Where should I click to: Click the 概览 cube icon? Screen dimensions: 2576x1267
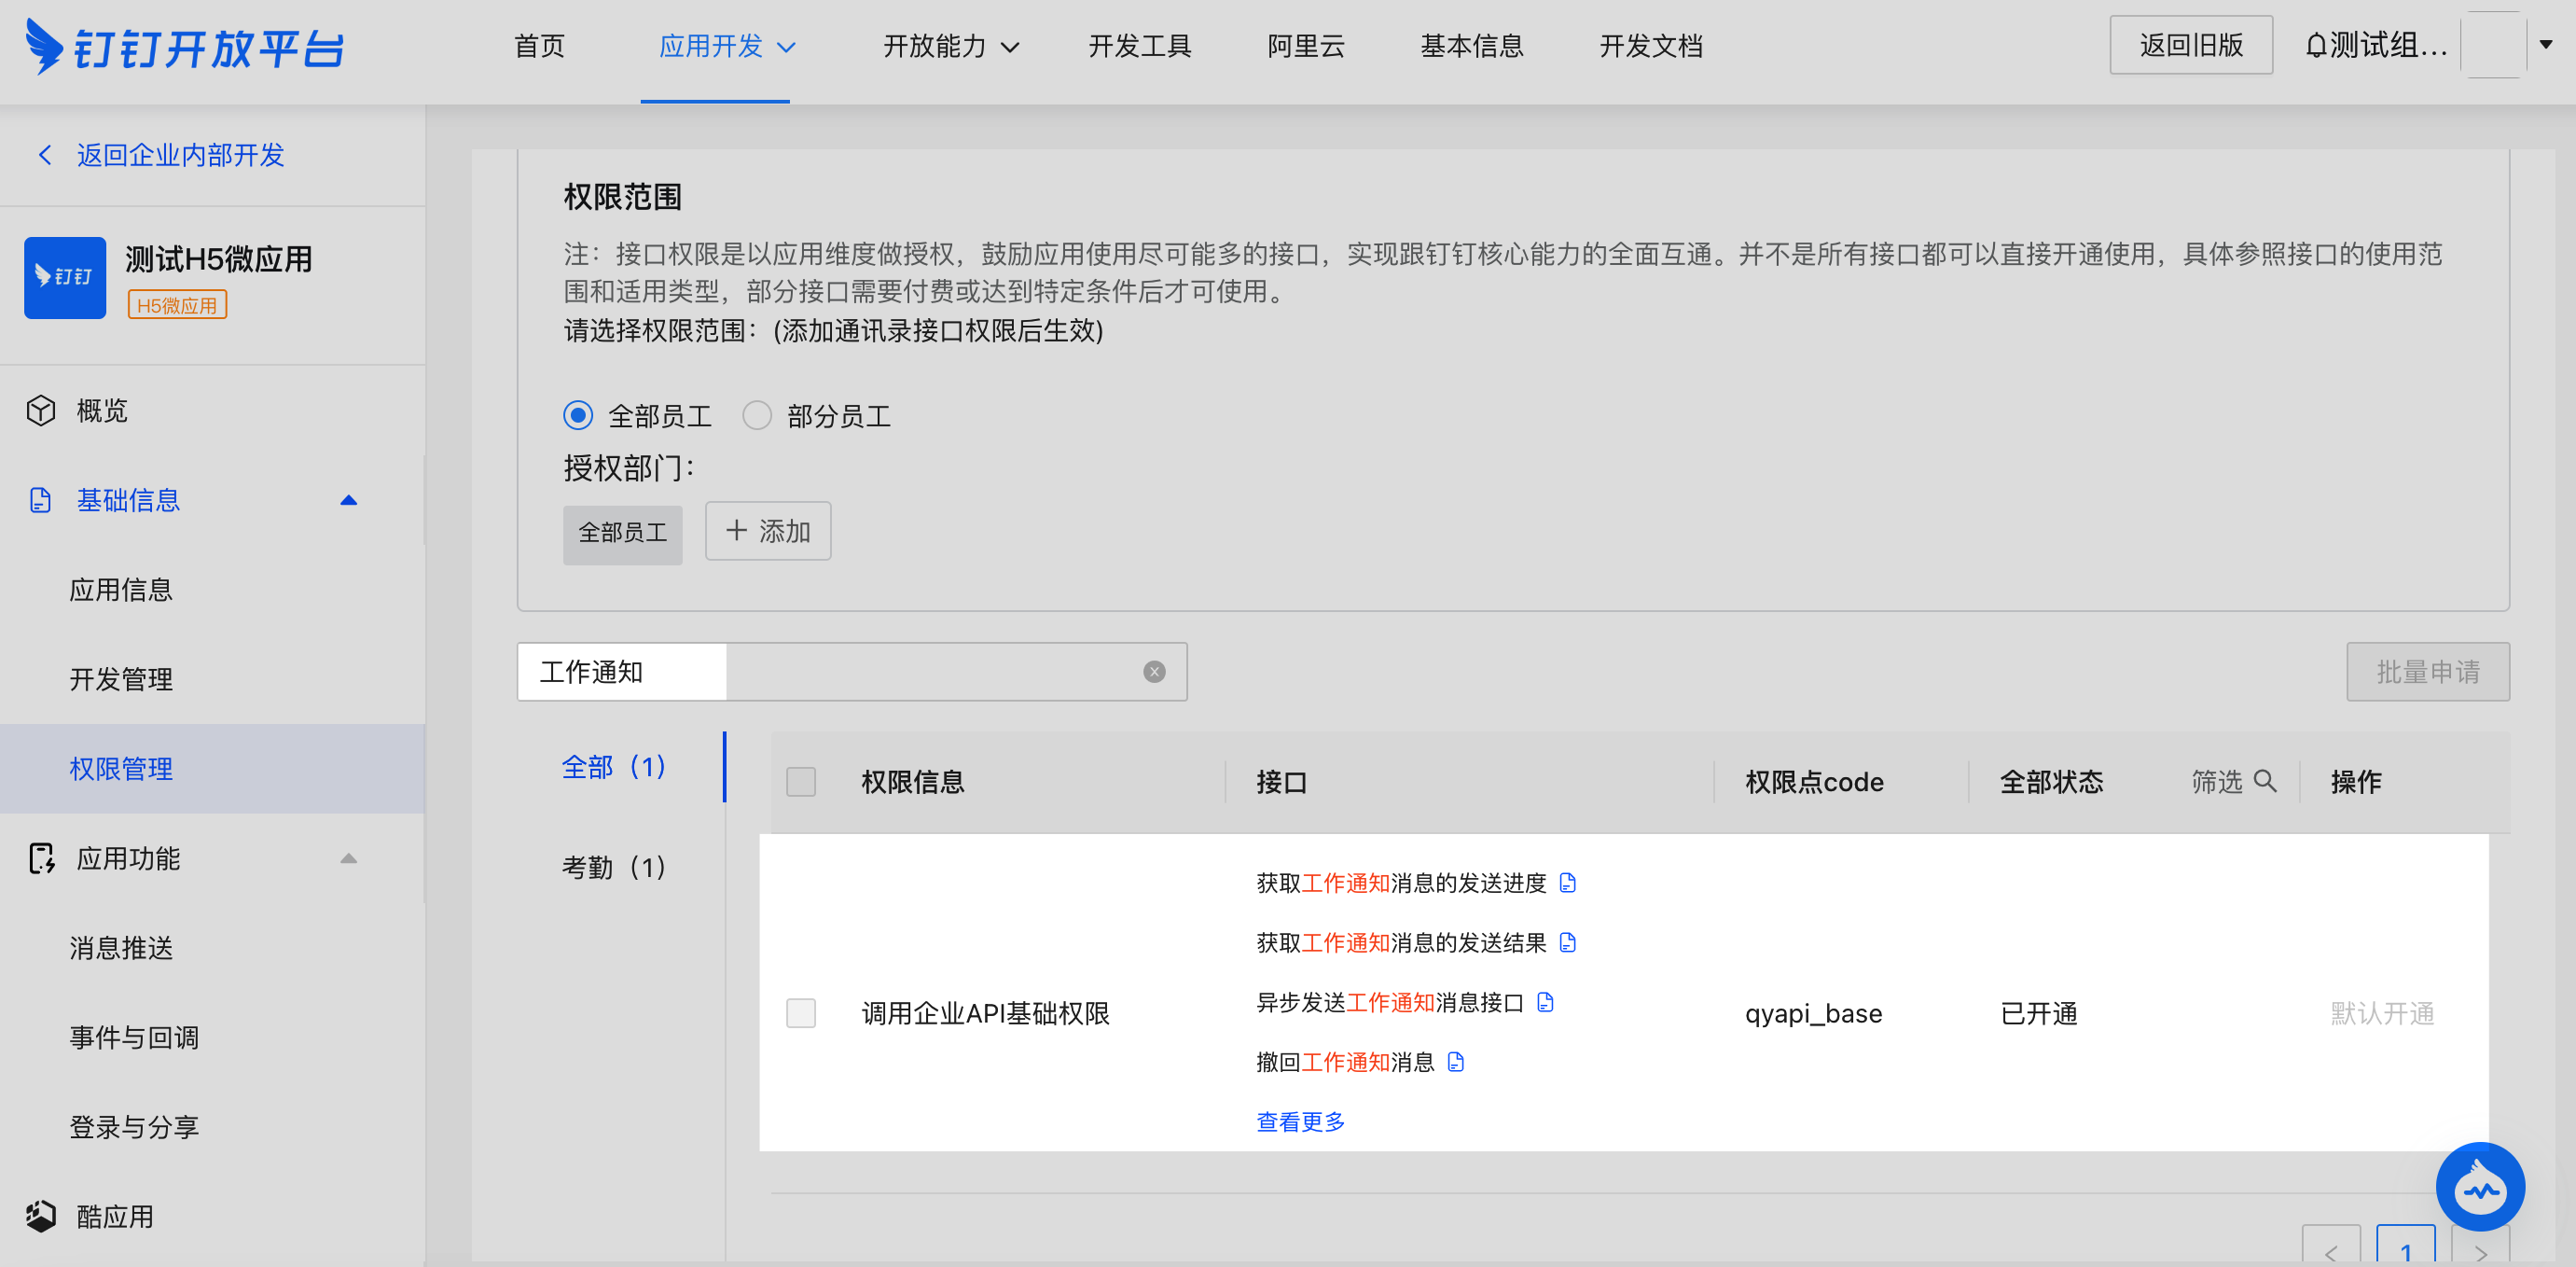pos(41,410)
